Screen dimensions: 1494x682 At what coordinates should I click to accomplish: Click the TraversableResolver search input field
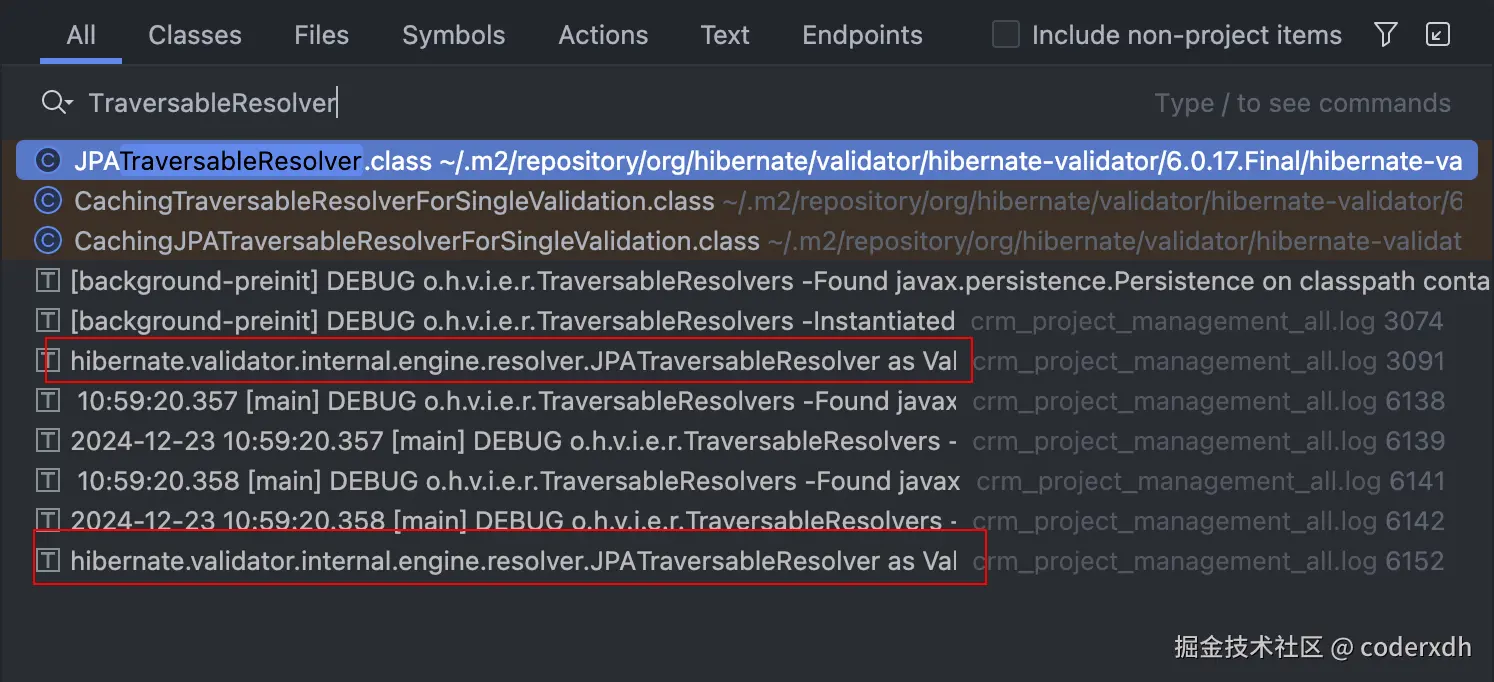(600, 103)
